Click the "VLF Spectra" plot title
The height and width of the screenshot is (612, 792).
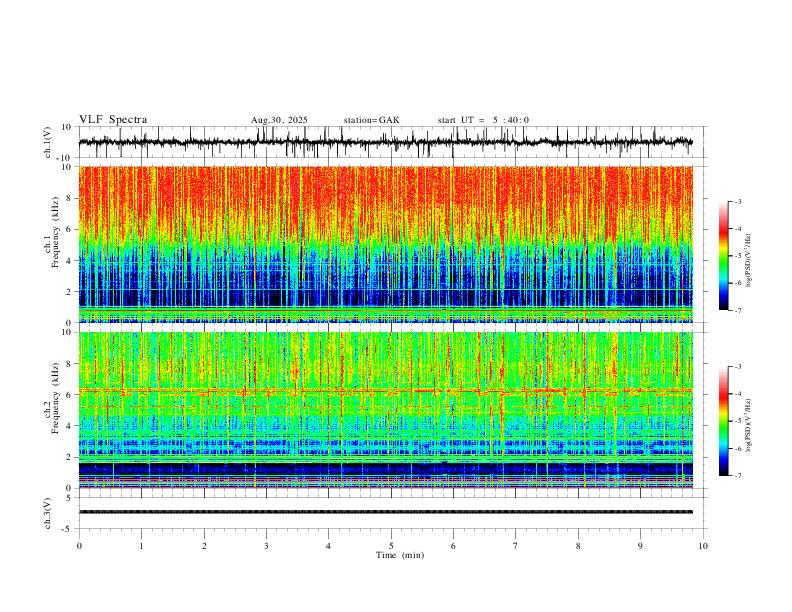(x=113, y=120)
